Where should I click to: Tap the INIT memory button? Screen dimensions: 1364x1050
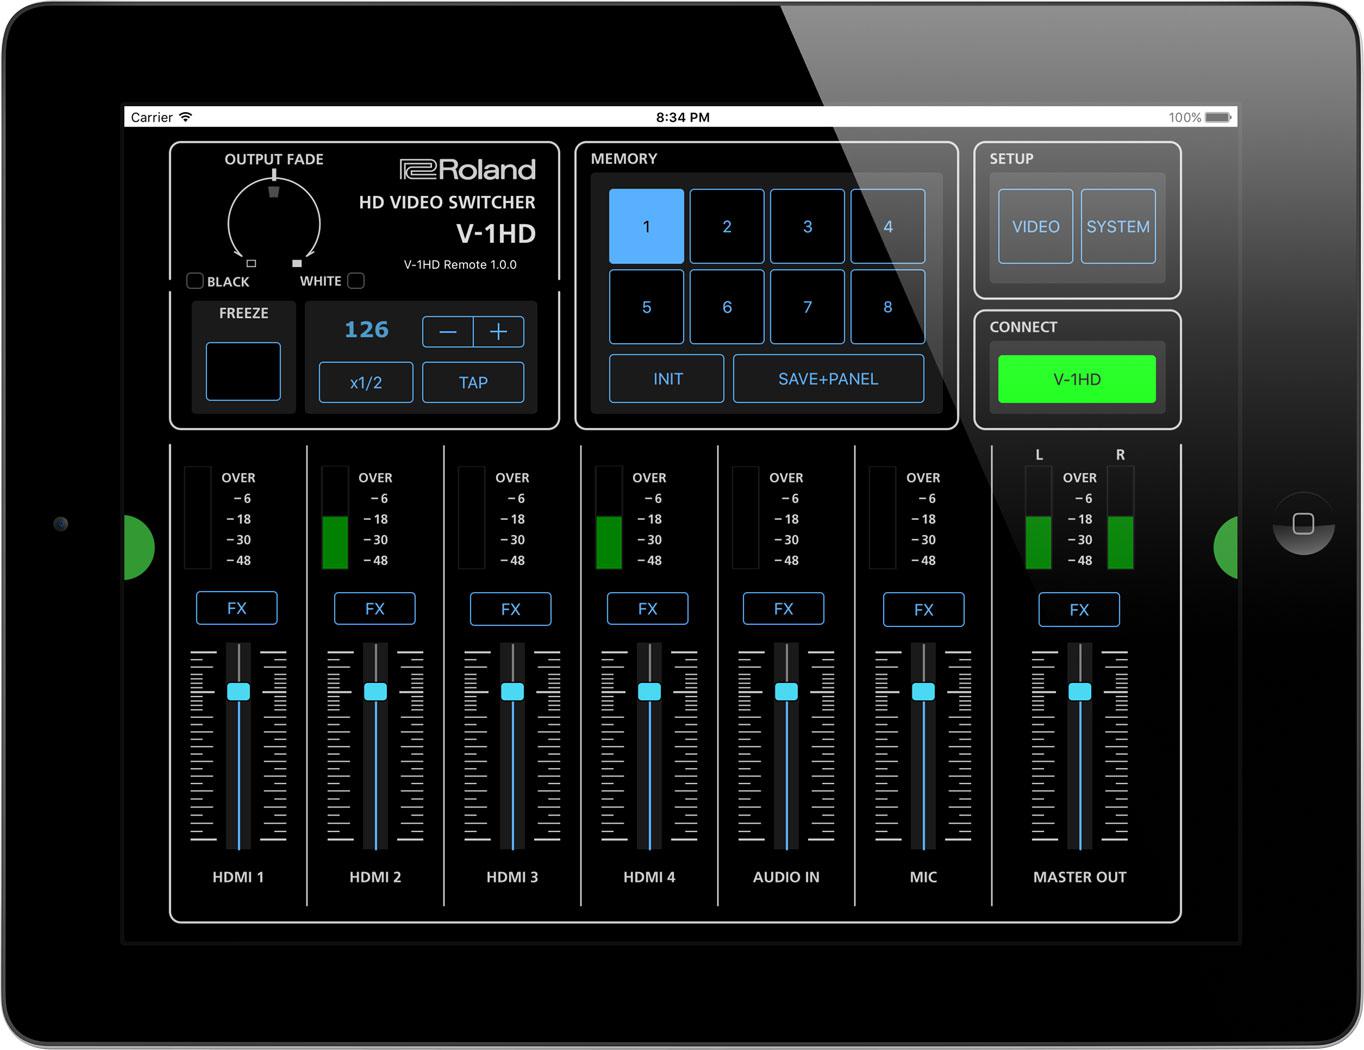667,379
